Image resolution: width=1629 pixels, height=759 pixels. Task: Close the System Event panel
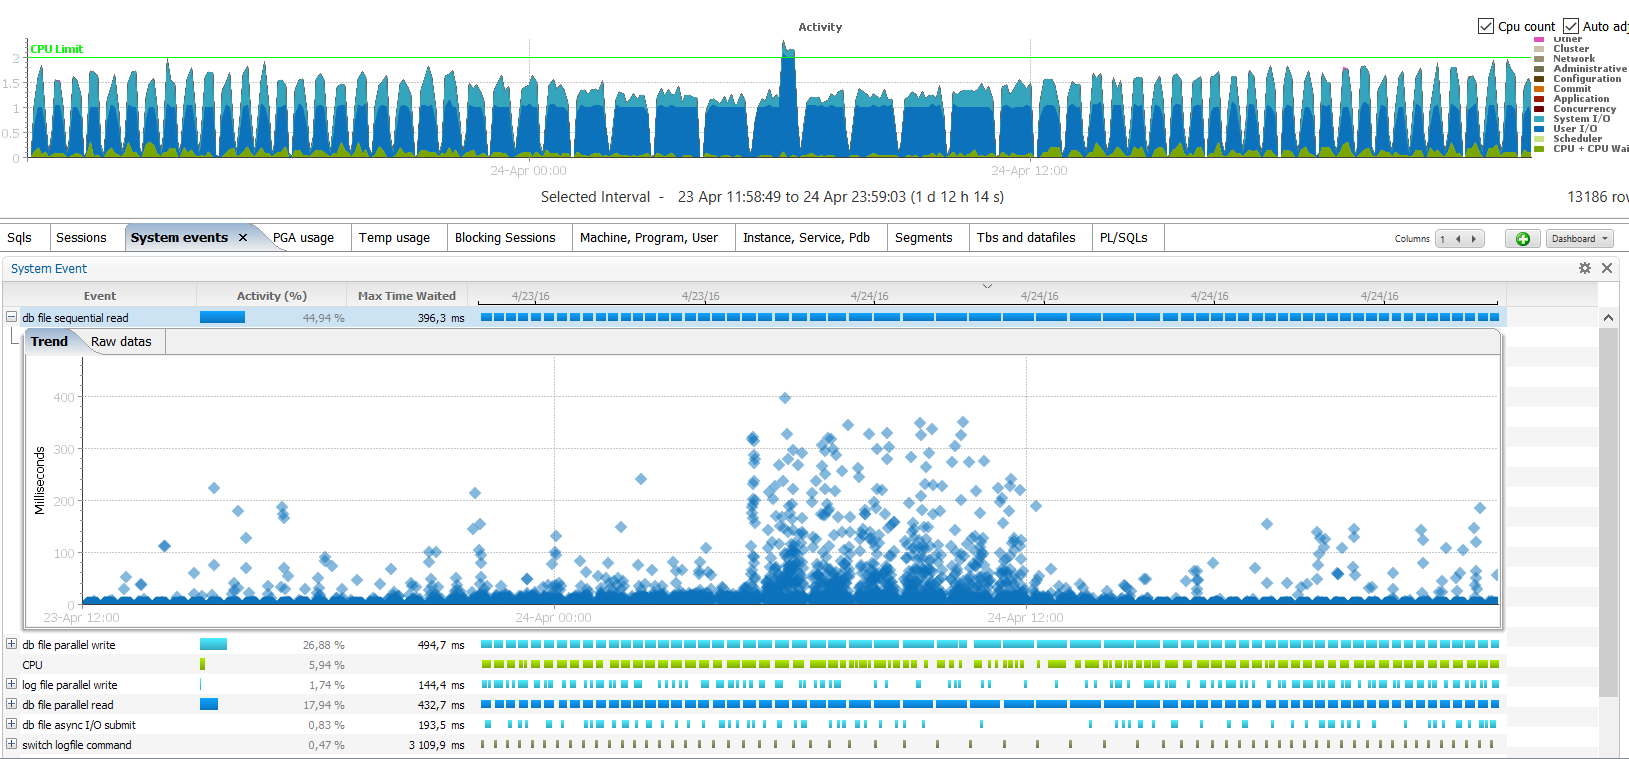coord(1607,268)
